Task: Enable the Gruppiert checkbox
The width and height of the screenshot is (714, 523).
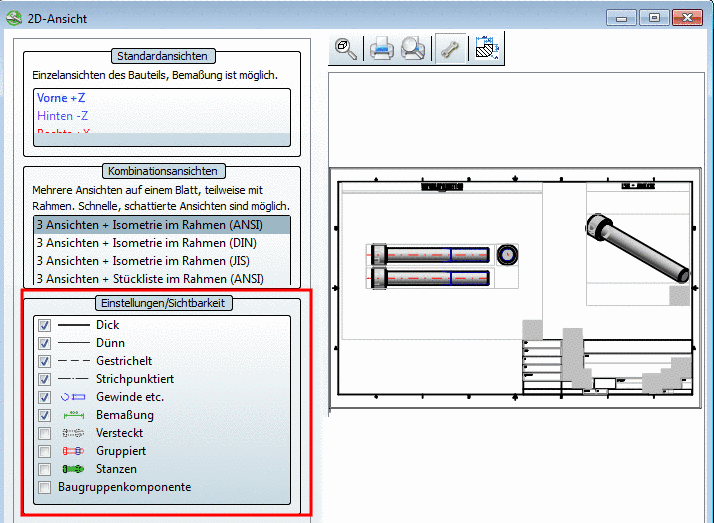Action: (44, 451)
